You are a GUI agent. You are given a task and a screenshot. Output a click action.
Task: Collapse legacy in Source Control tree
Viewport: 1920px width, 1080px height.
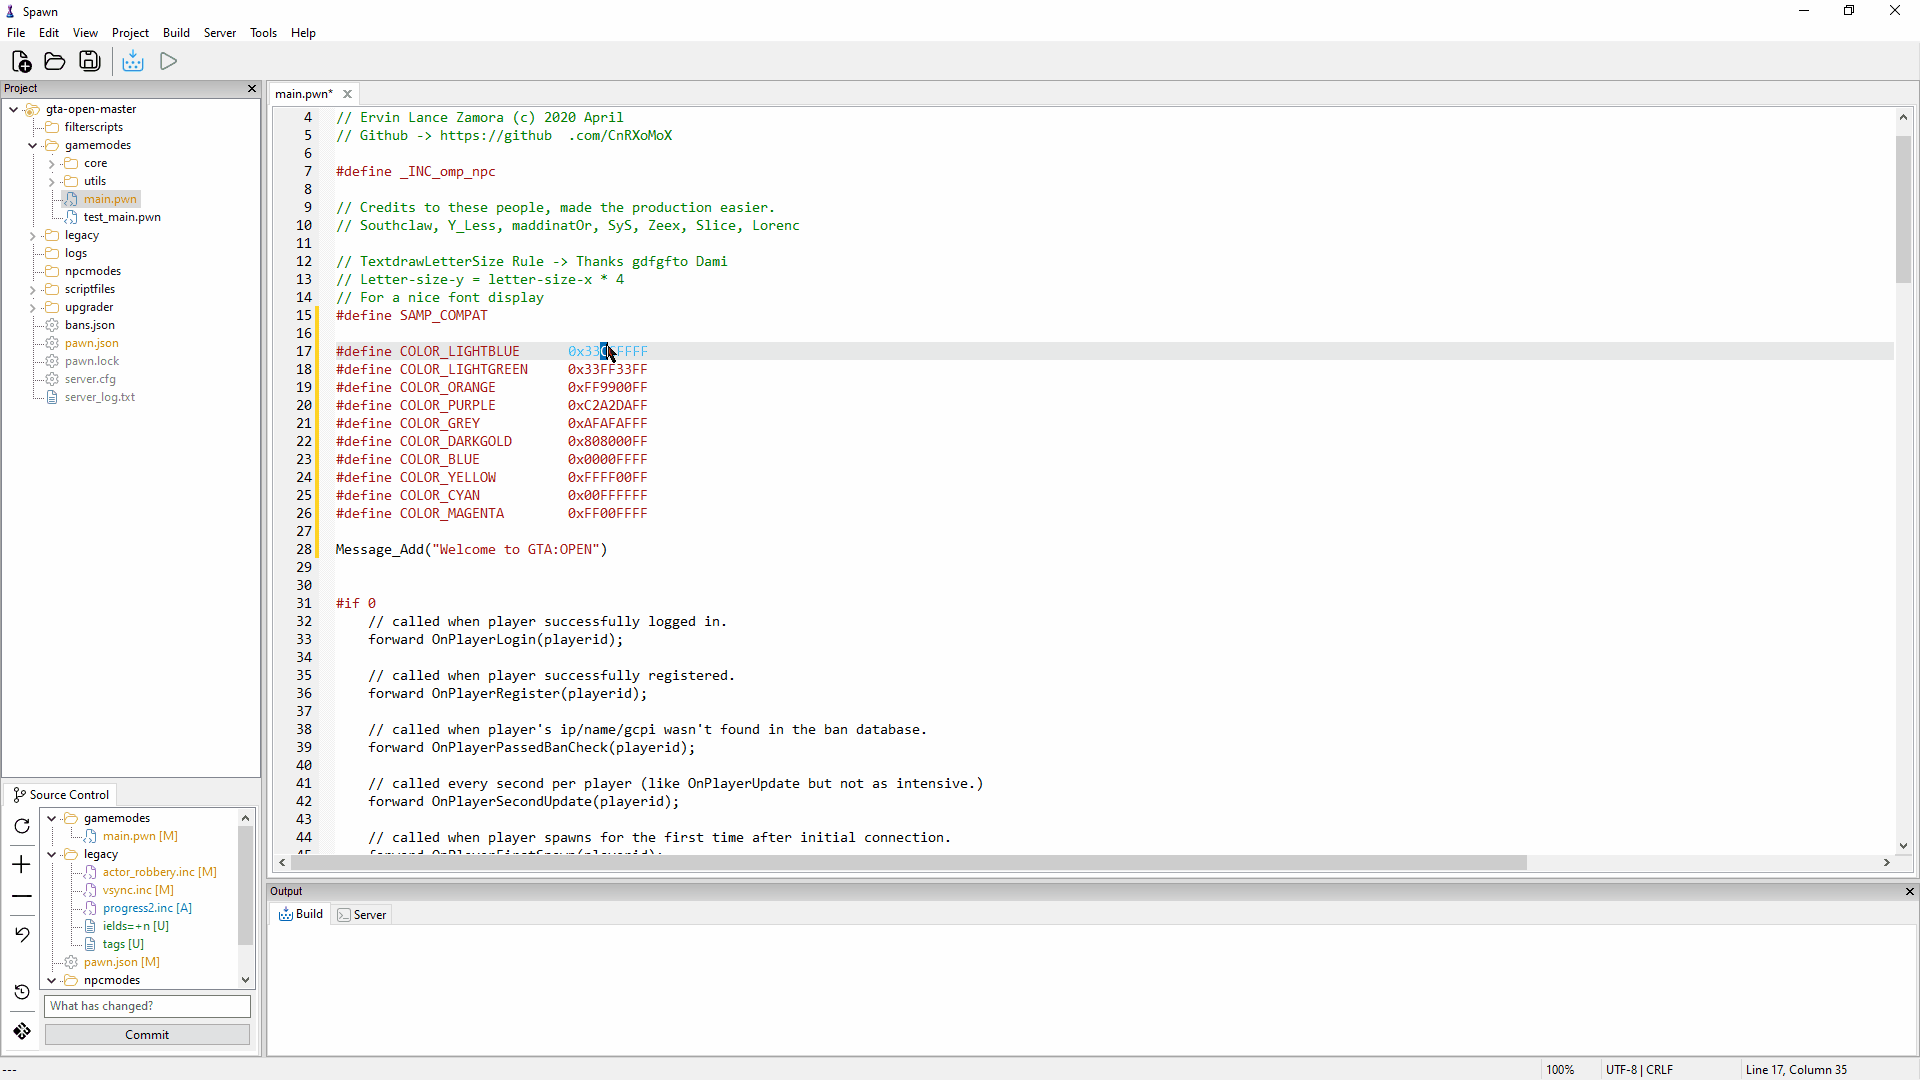51,854
